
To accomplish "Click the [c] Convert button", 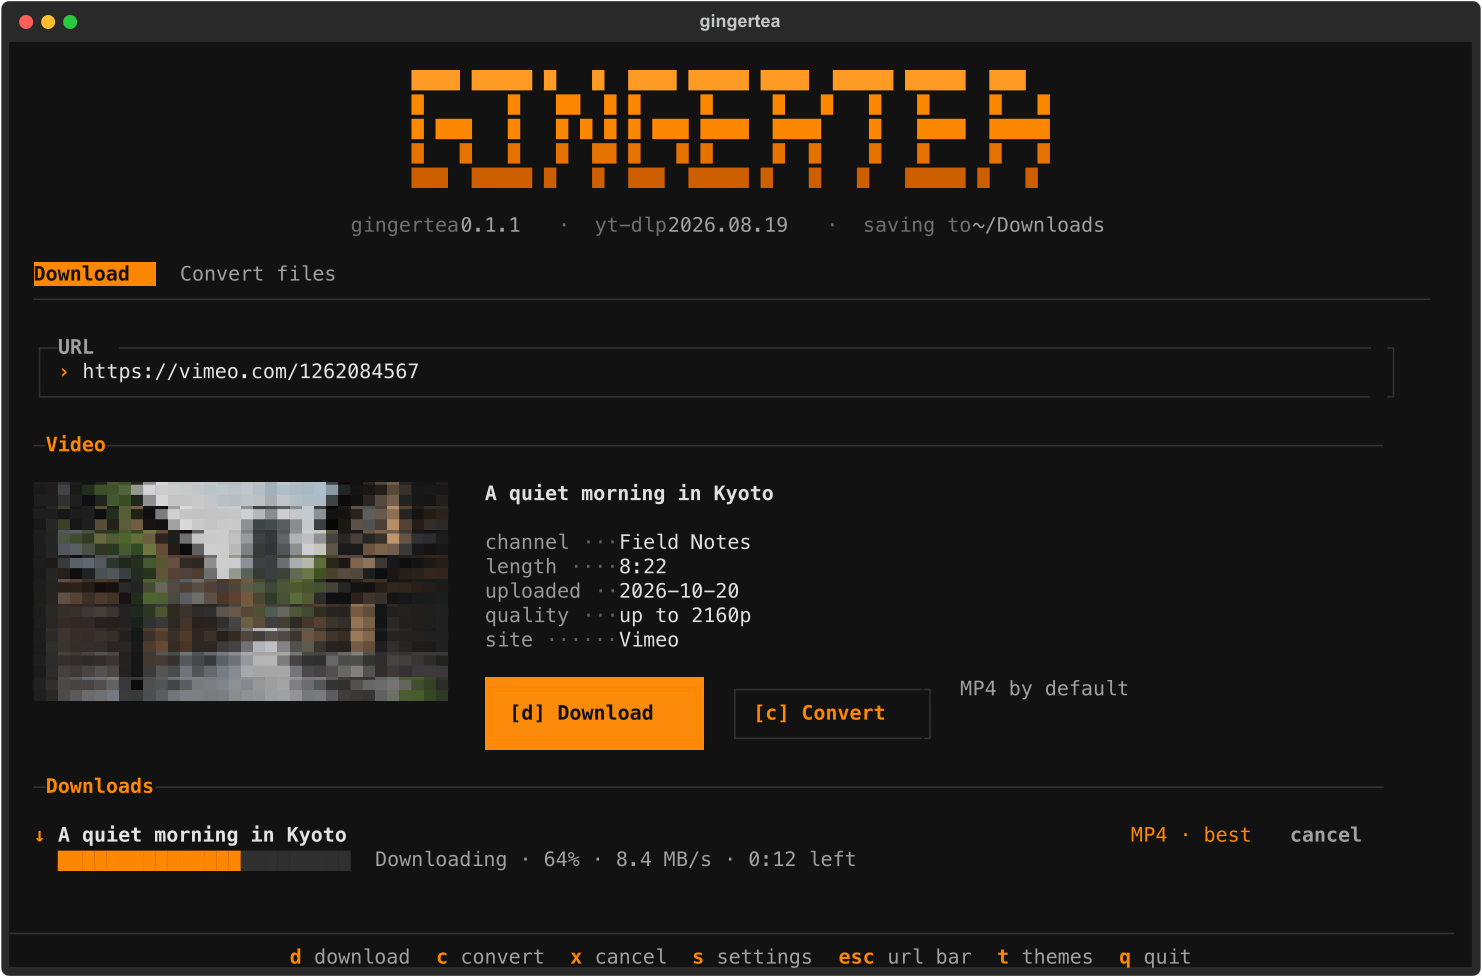I will [x=832, y=713].
